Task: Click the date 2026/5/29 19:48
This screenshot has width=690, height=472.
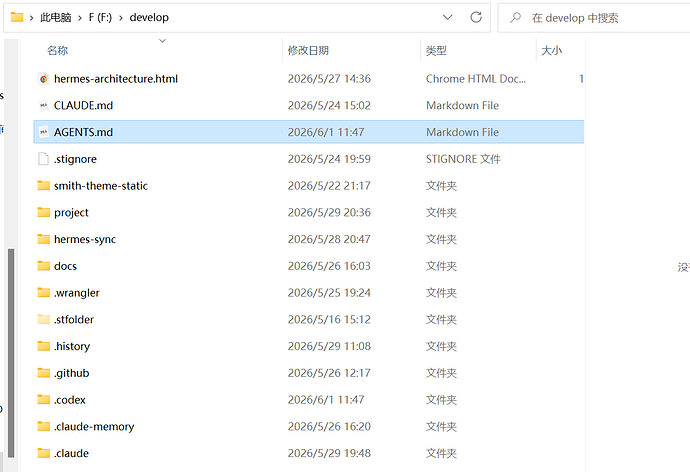Action: click(x=329, y=453)
